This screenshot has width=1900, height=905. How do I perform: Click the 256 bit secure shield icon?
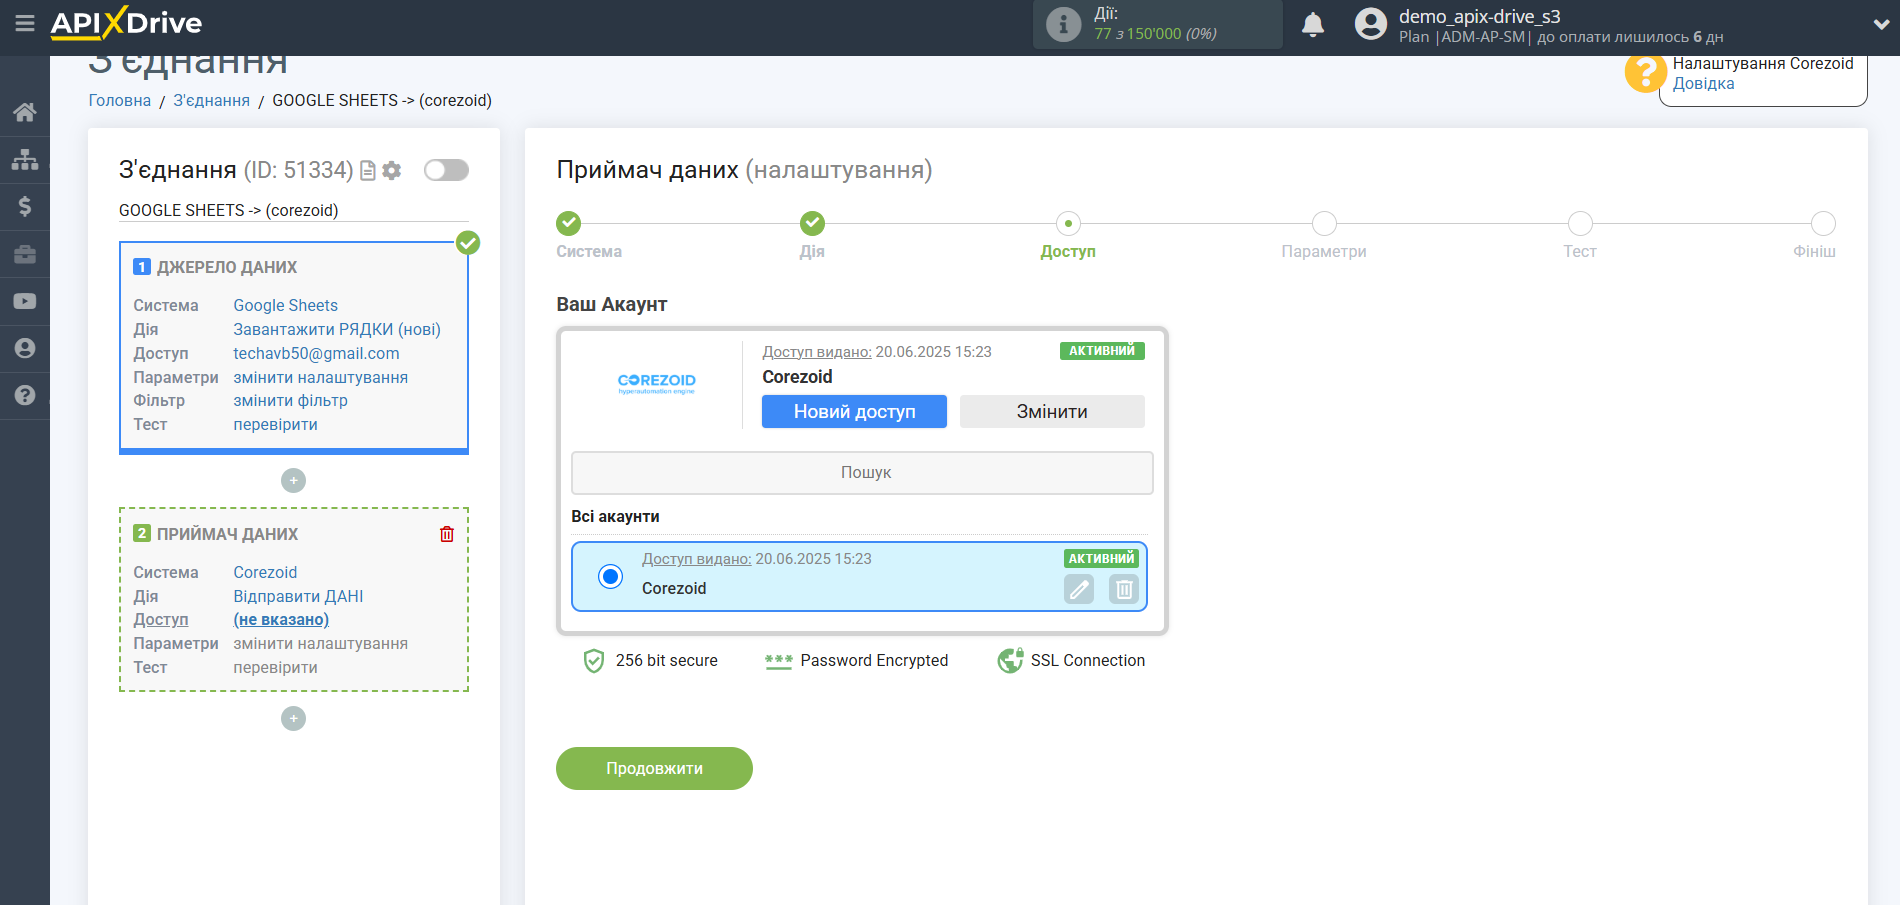(x=594, y=661)
